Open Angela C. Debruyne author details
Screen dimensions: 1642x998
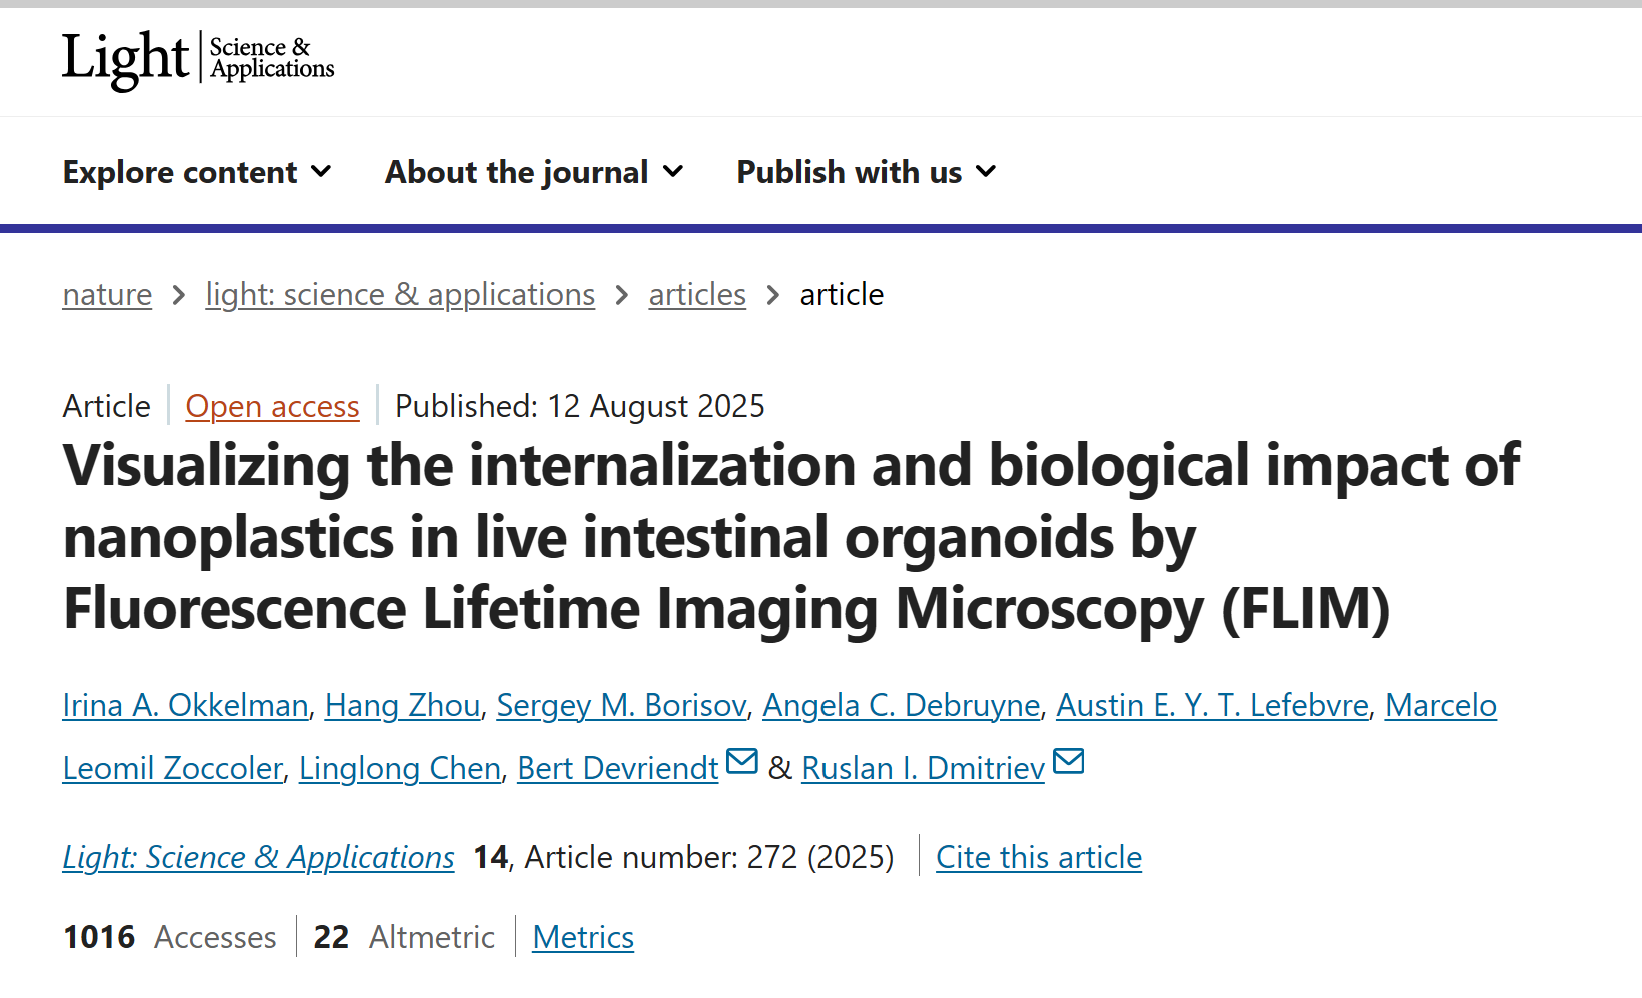pyautogui.click(x=901, y=705)
